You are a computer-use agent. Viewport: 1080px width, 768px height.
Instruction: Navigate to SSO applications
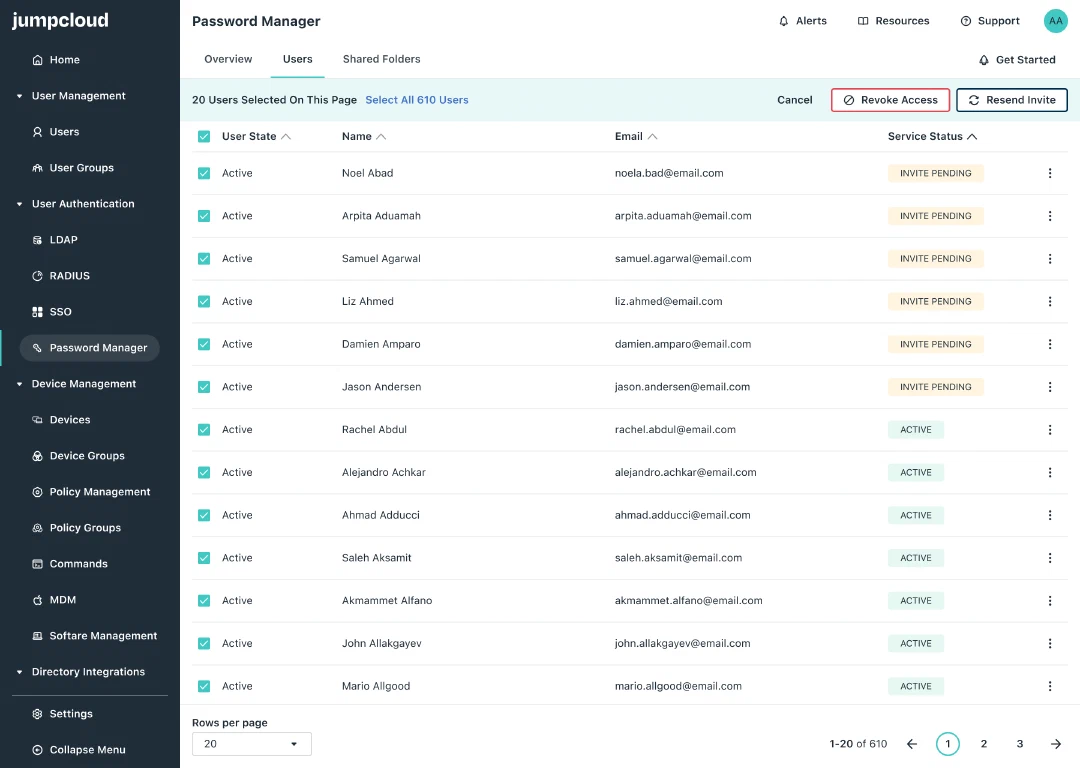point(52,312)
